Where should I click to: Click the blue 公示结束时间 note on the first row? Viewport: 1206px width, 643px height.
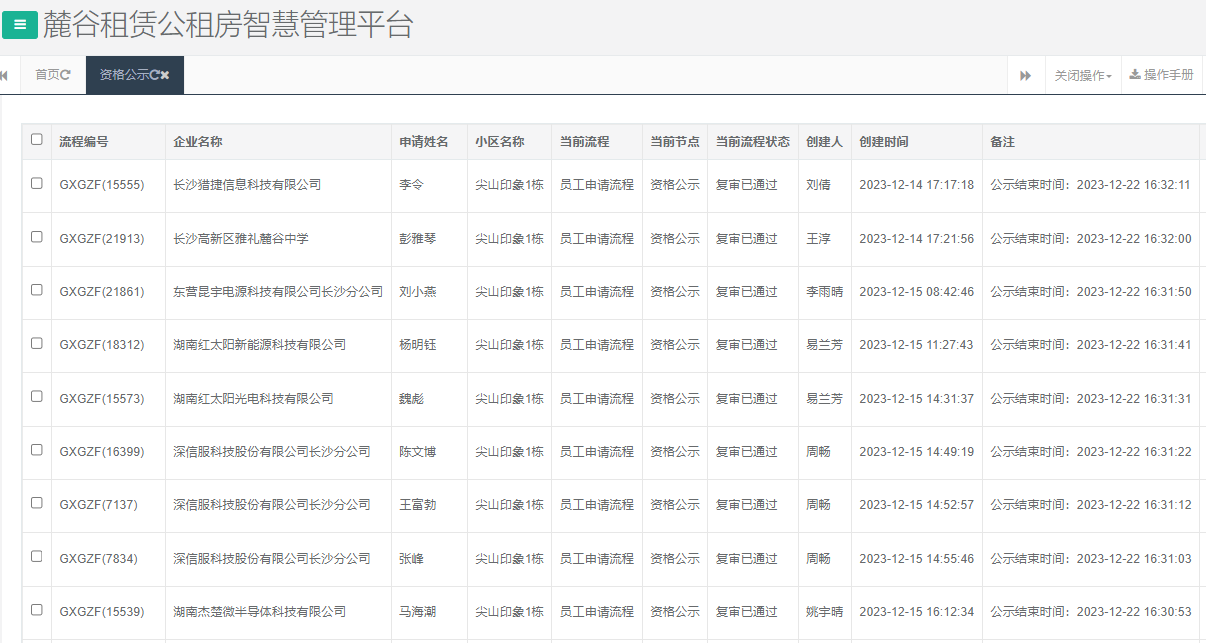click(1090, 186)
